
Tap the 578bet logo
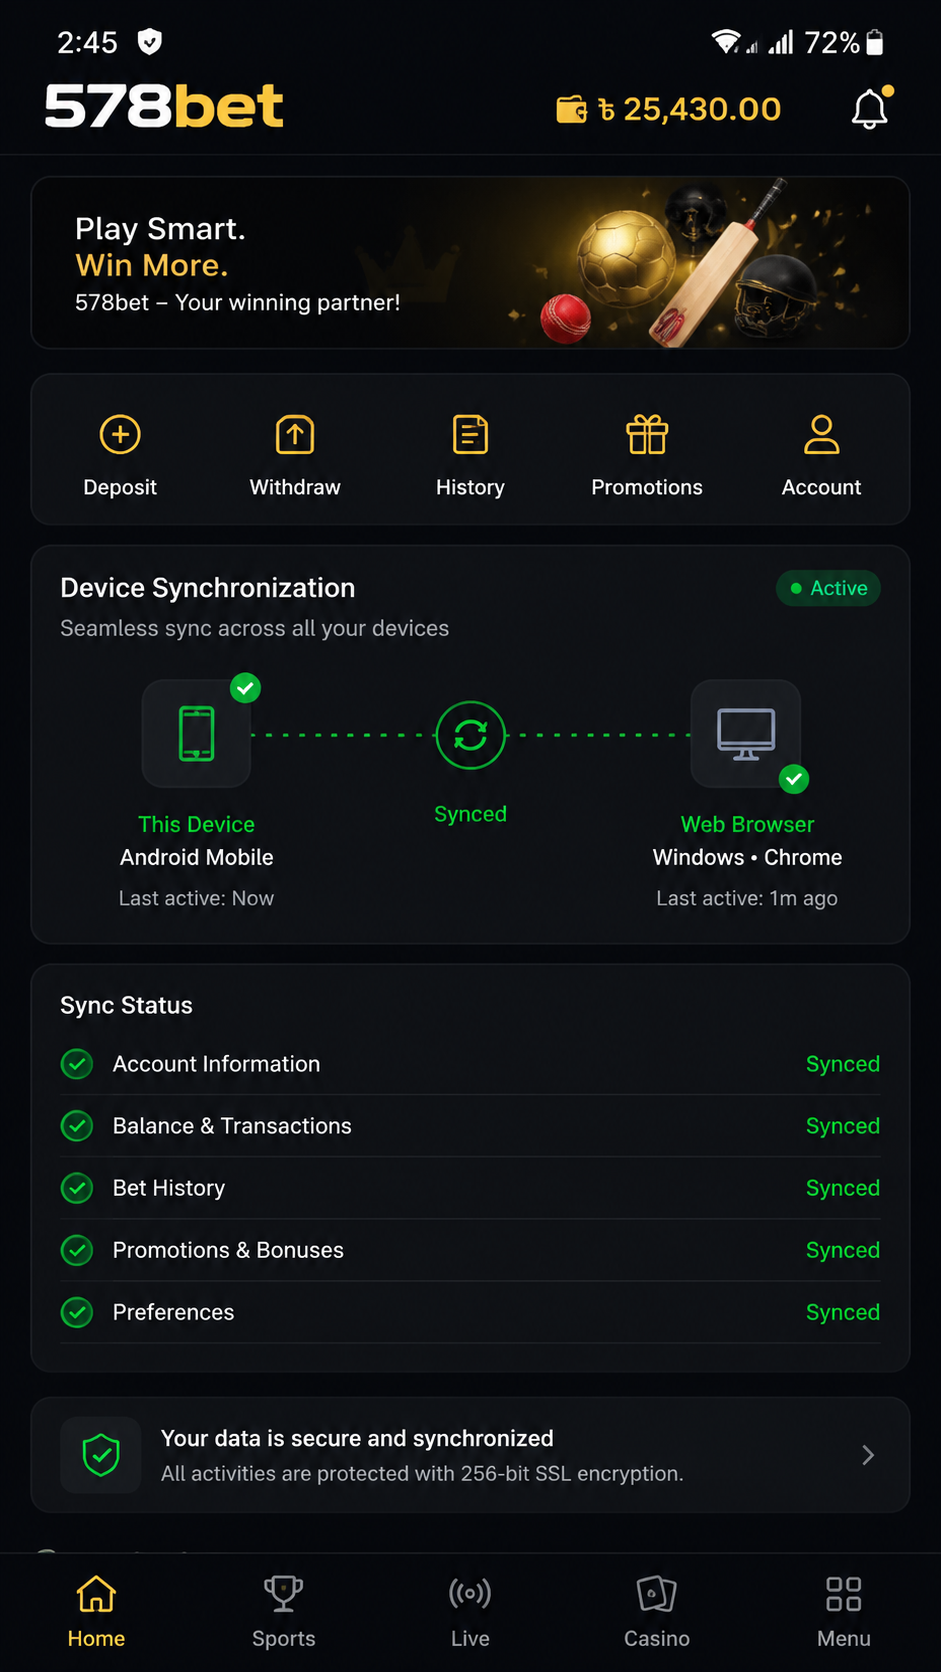tap(164, 106)
